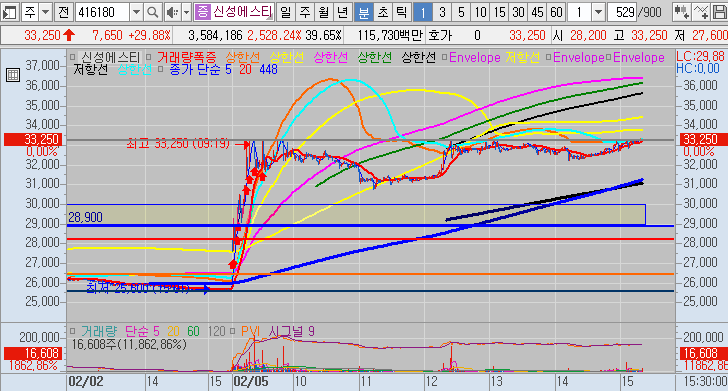The image size is (728, 391).
Task: Click the 529 bar count field
Action: (x=623, y=12)
